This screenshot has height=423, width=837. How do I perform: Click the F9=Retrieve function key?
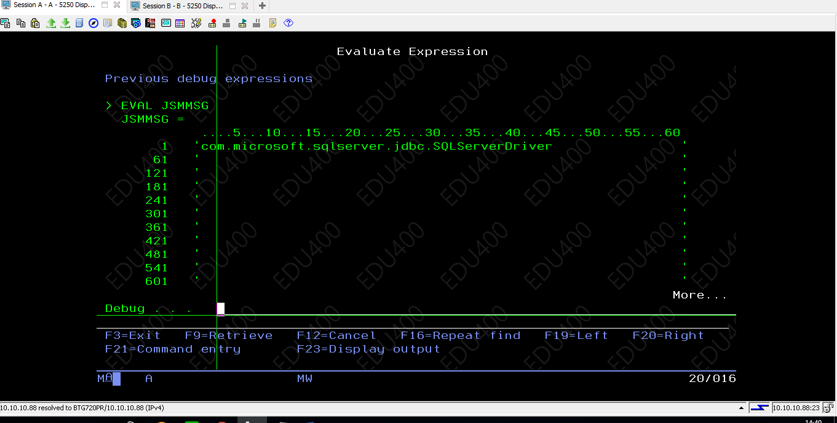(x=228, y=335)
